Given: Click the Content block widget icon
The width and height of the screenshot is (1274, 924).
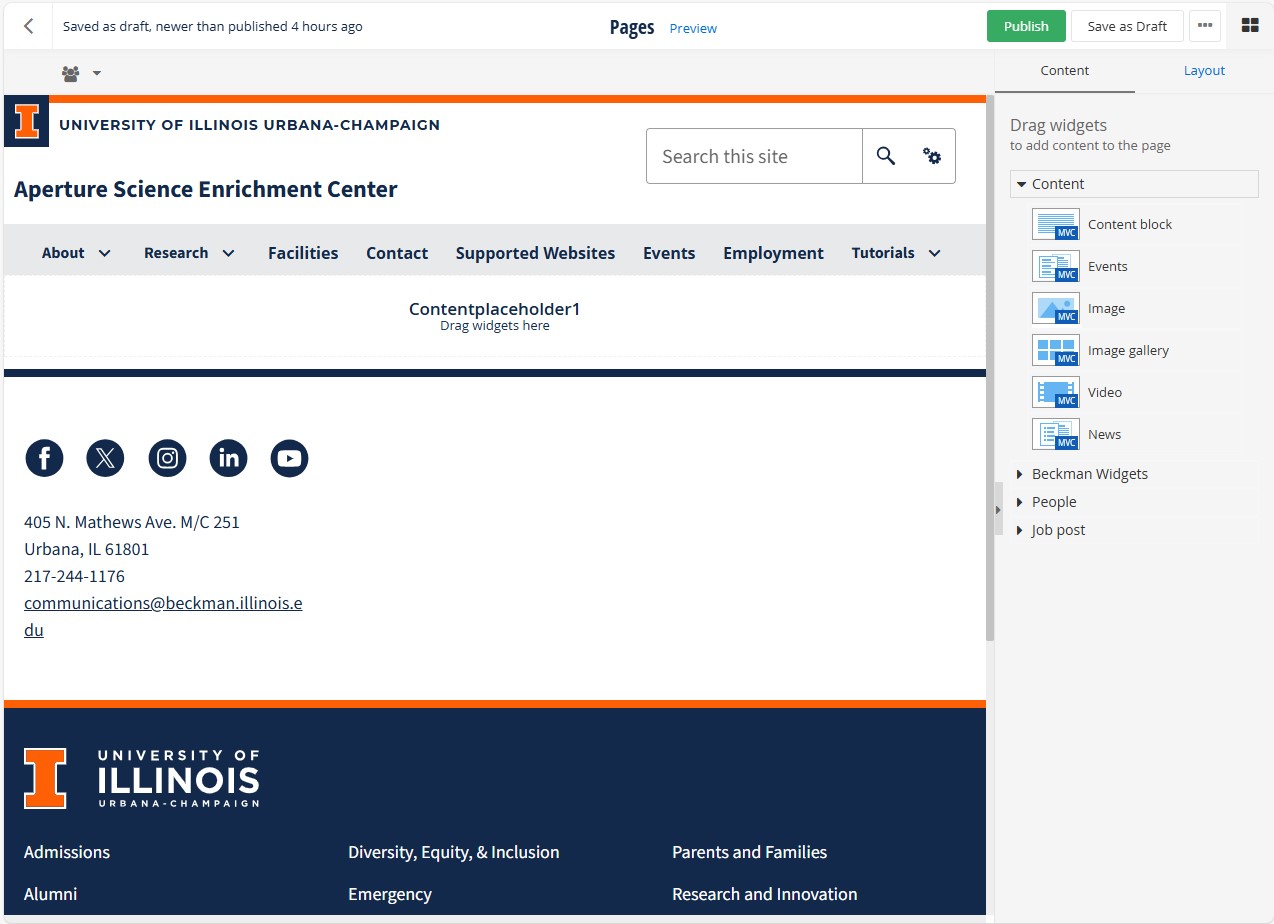Looking at the screenshot, I should [1055, 224].
